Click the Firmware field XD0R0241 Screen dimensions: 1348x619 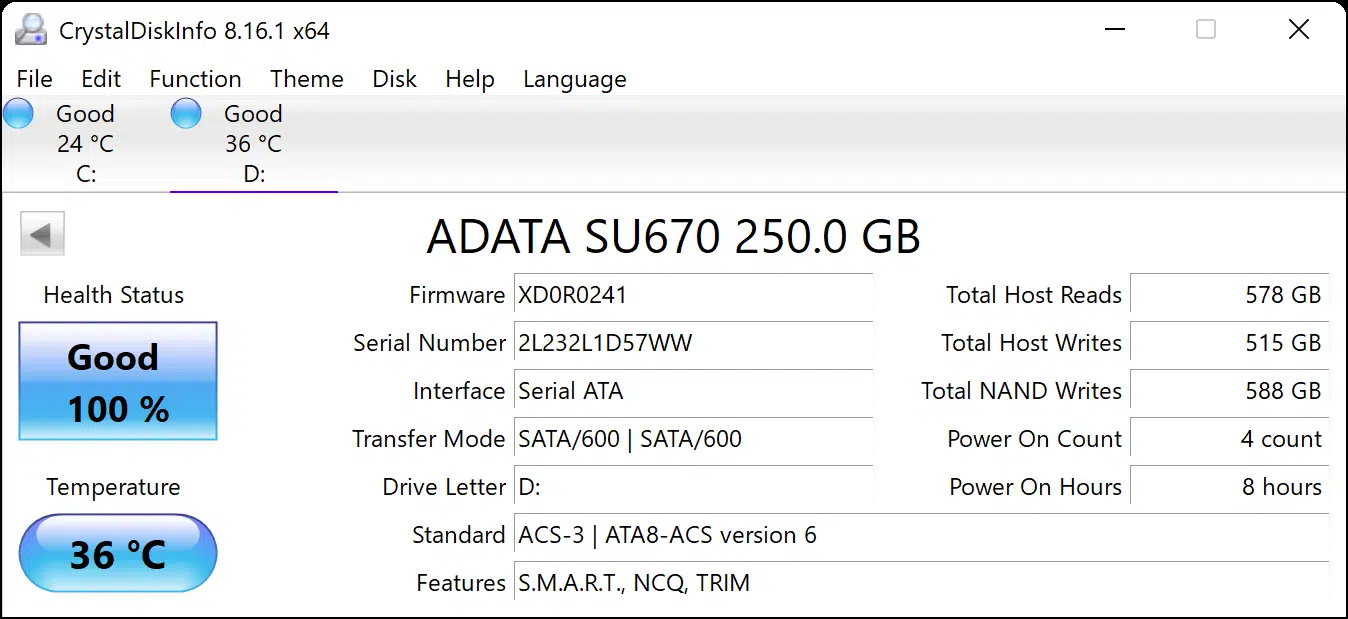tap(693, 295)
